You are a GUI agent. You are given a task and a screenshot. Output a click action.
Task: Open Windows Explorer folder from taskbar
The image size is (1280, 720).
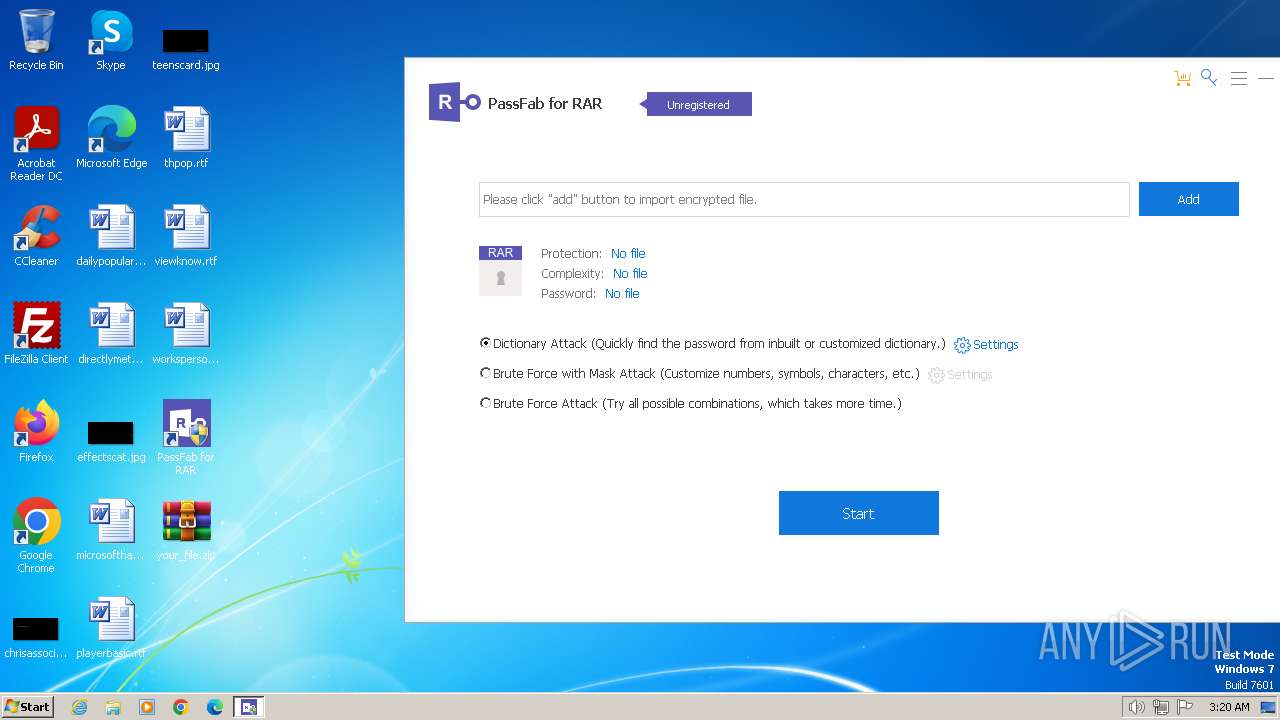coord(113,707)
